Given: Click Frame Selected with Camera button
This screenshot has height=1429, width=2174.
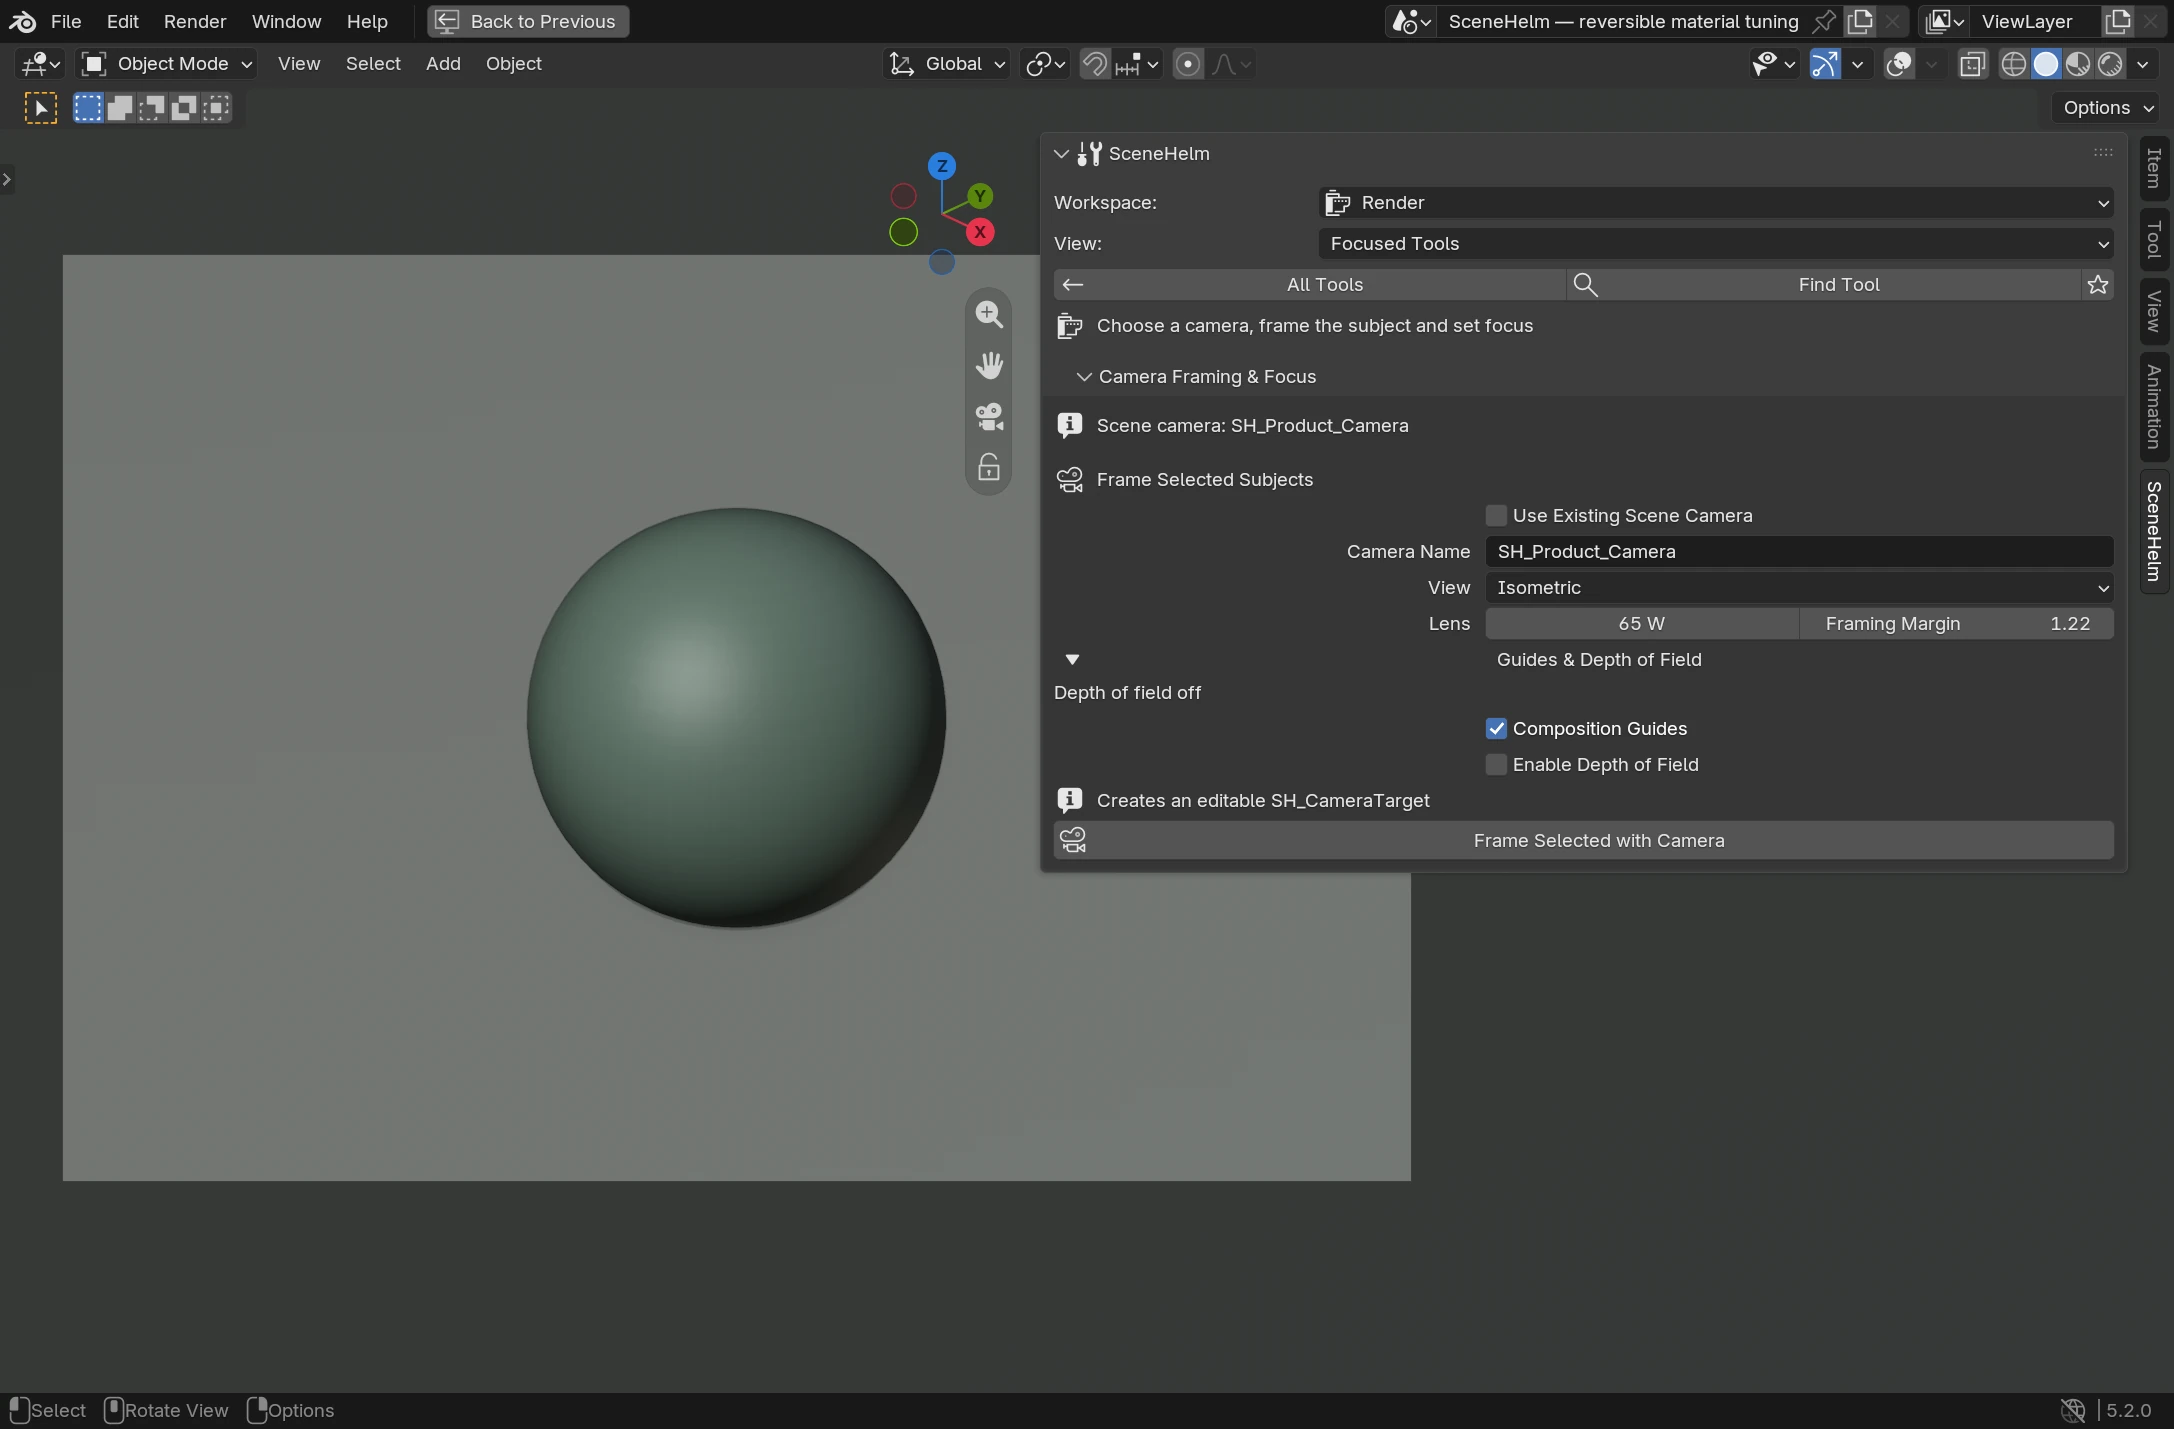Looking at the screenshot, I should point(1583,841).
